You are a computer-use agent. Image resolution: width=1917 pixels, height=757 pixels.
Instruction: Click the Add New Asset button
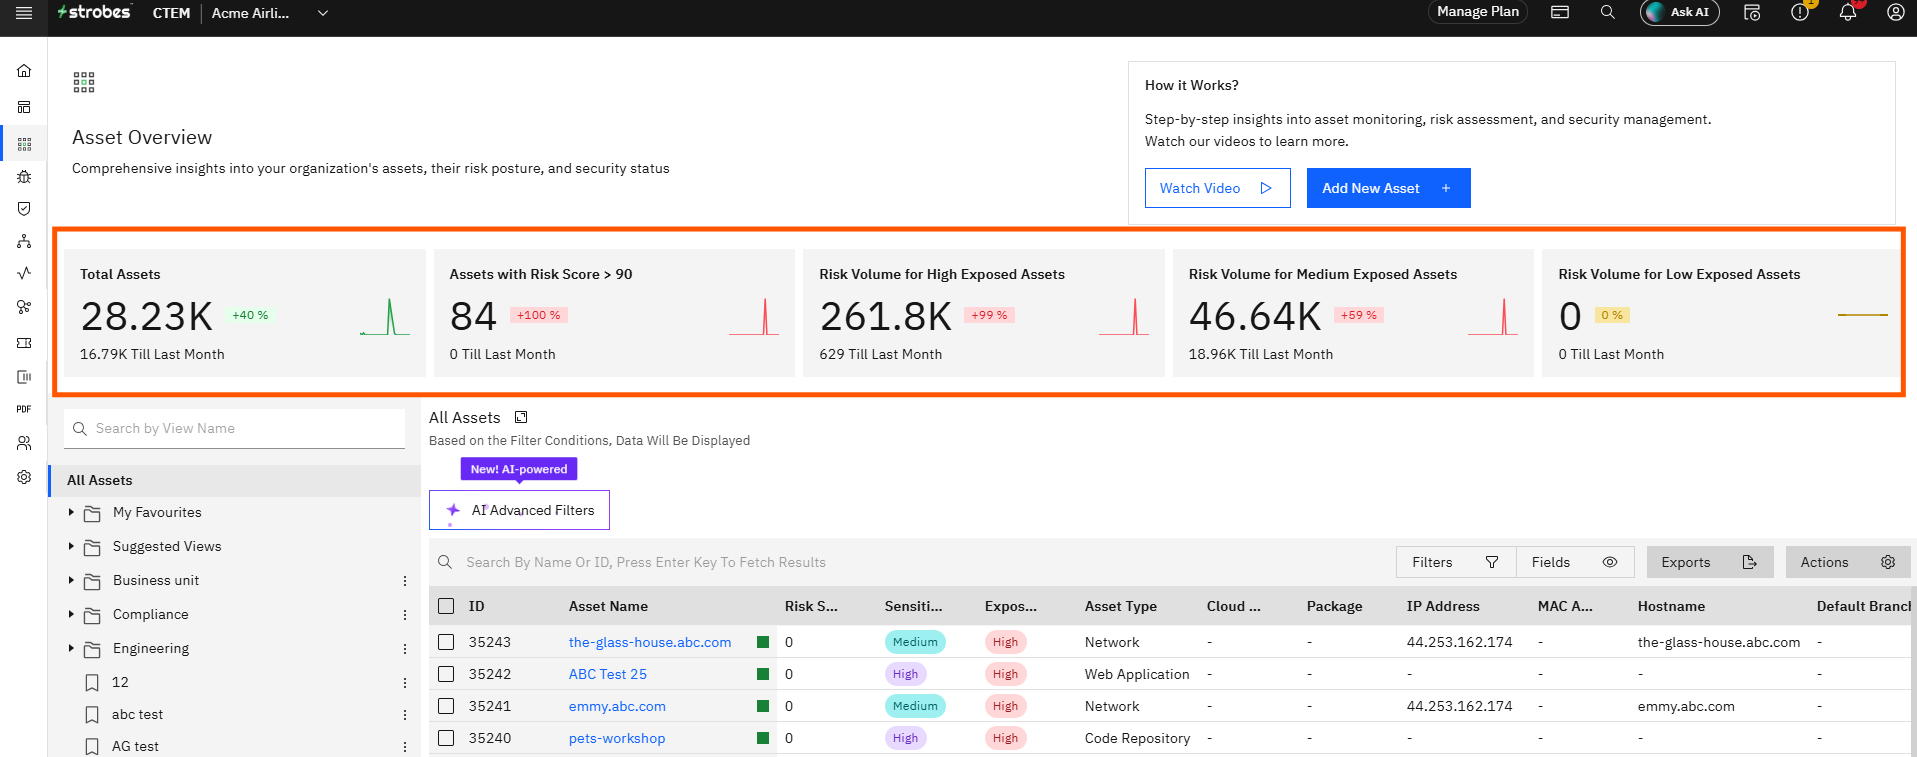(x=1388, y=188)
